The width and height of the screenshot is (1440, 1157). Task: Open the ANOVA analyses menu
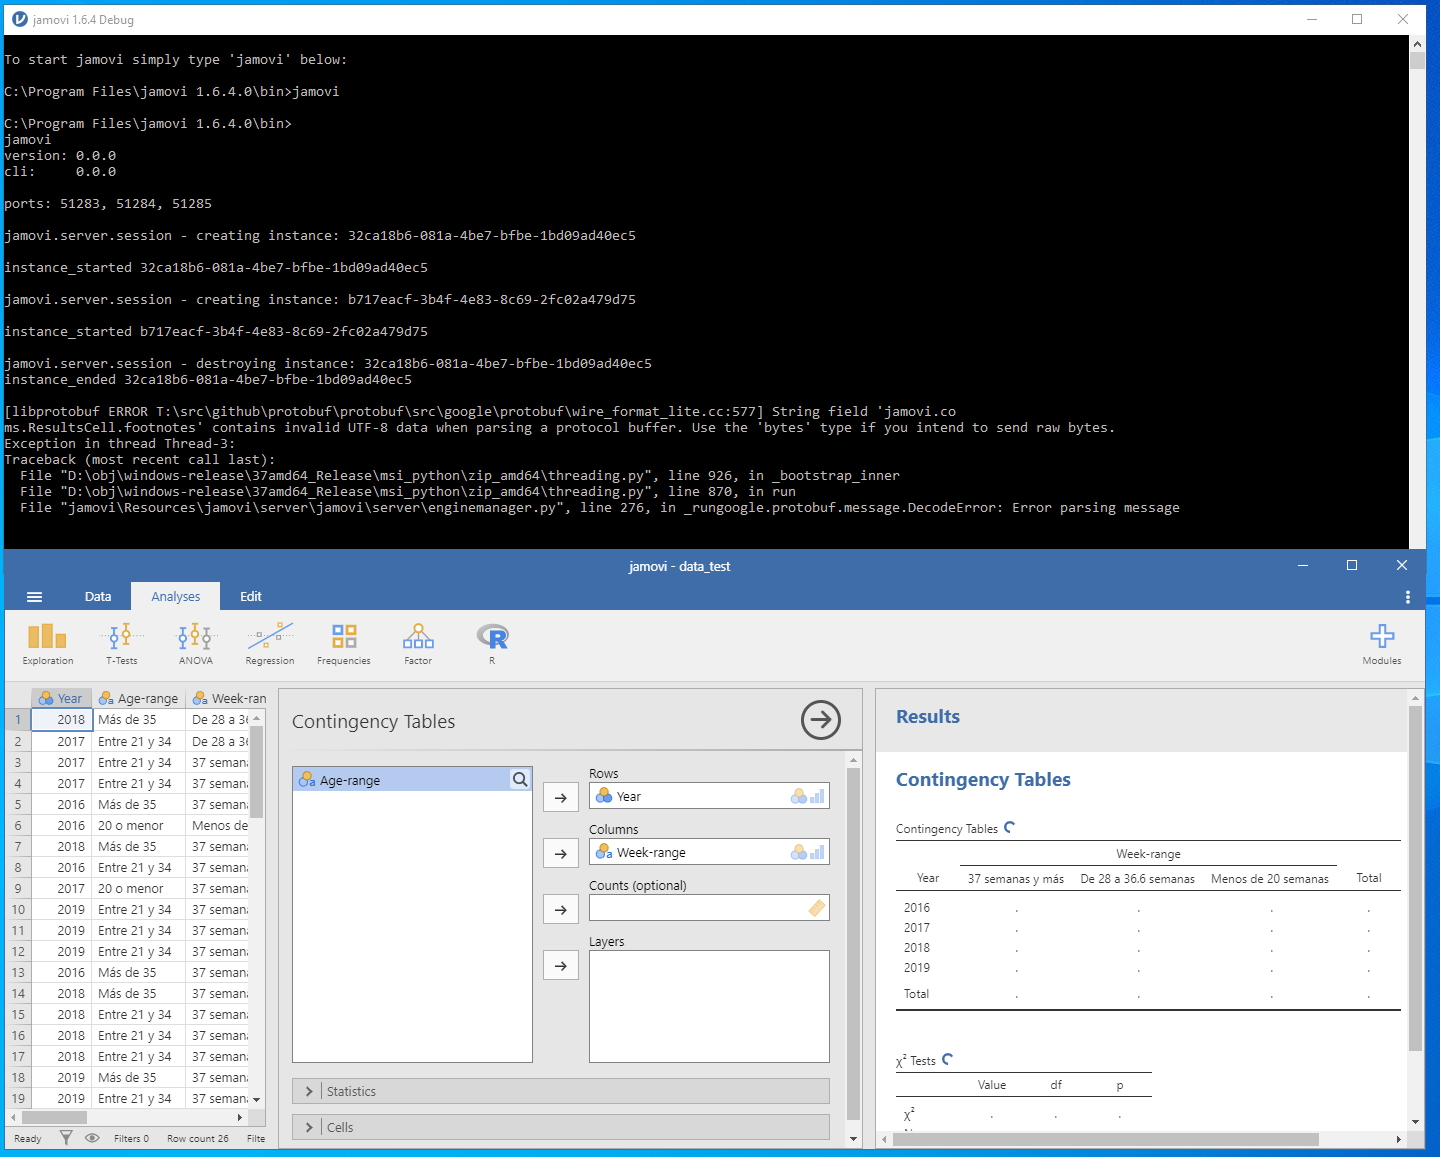tap(196, 643)
